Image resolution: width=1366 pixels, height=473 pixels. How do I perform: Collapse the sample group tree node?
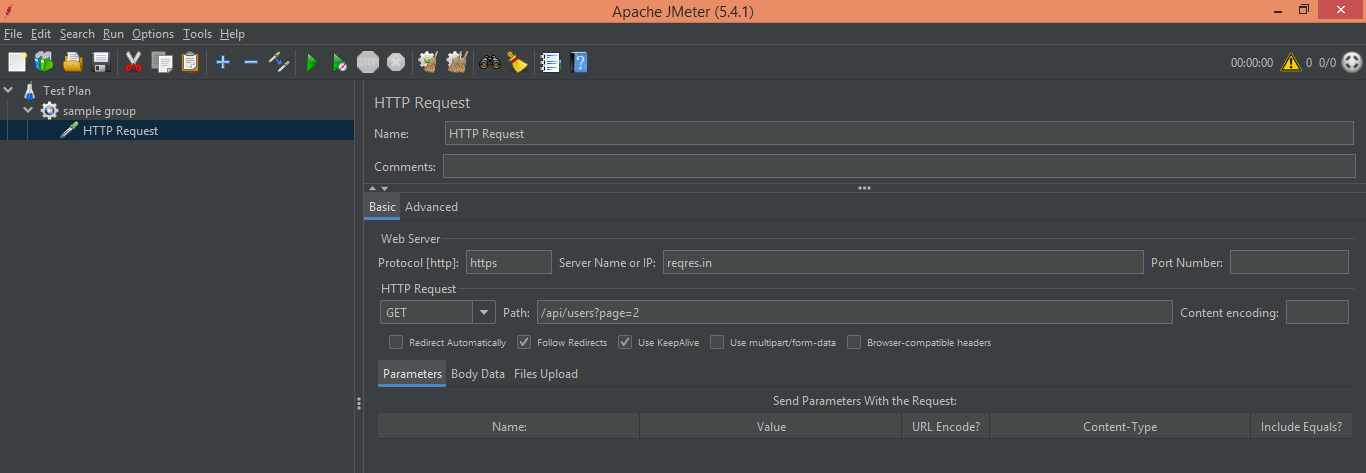pyautogui.click(x=29, y=110)
